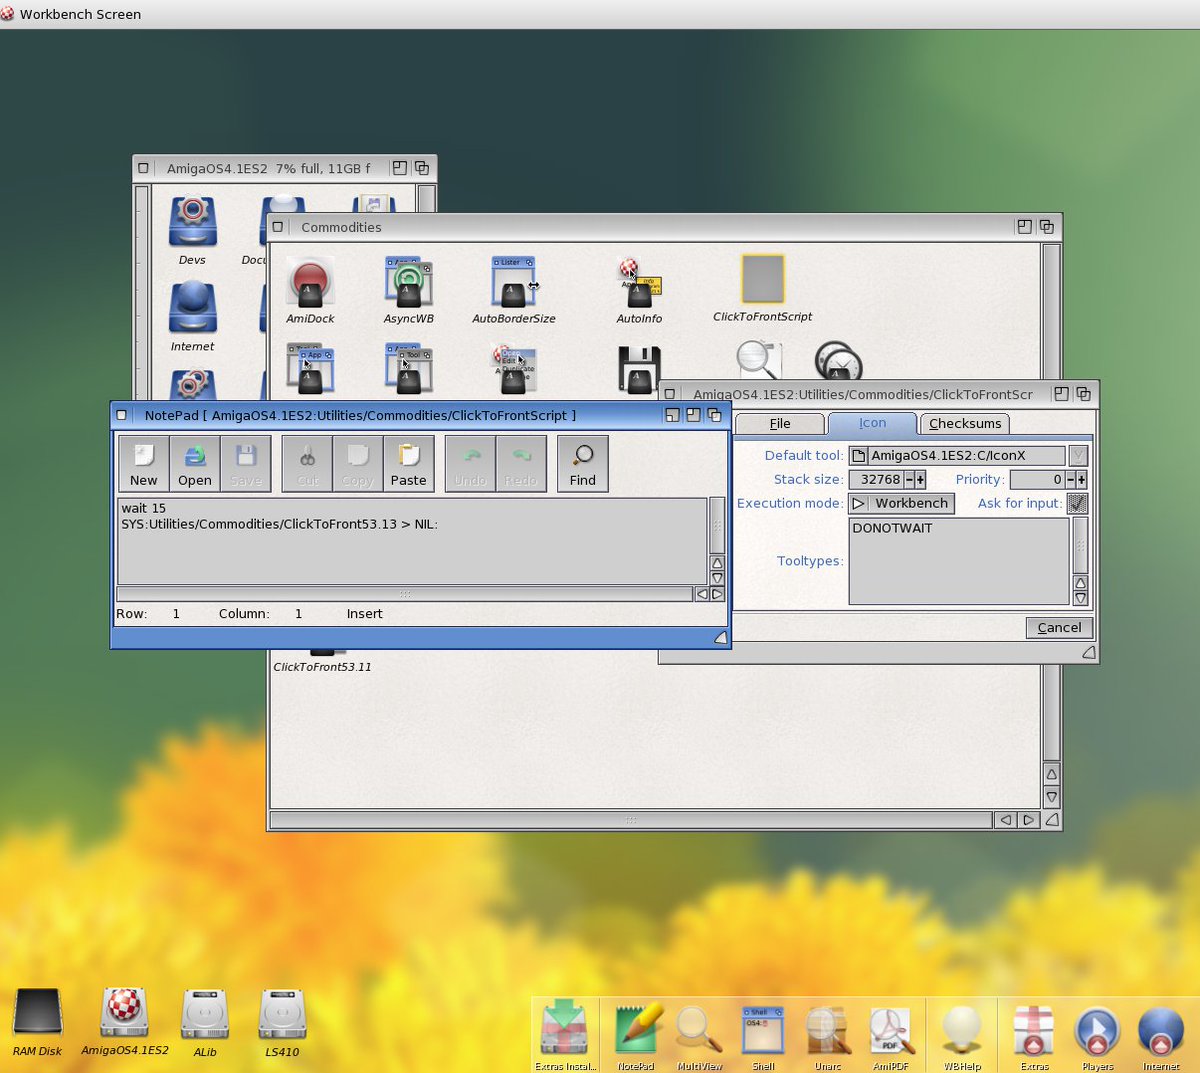Screen dimensions: 1200x1073
Task: Open the Find tool in NotePad
Action: 583,464
